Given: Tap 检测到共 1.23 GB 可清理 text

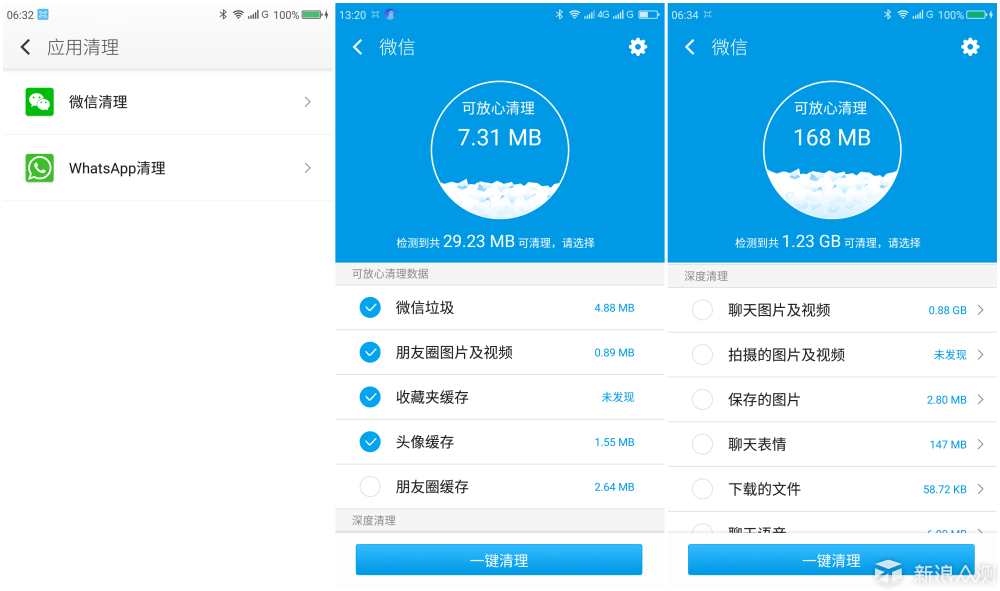Looking at the screenshot, I should click(x=828, y=242).
